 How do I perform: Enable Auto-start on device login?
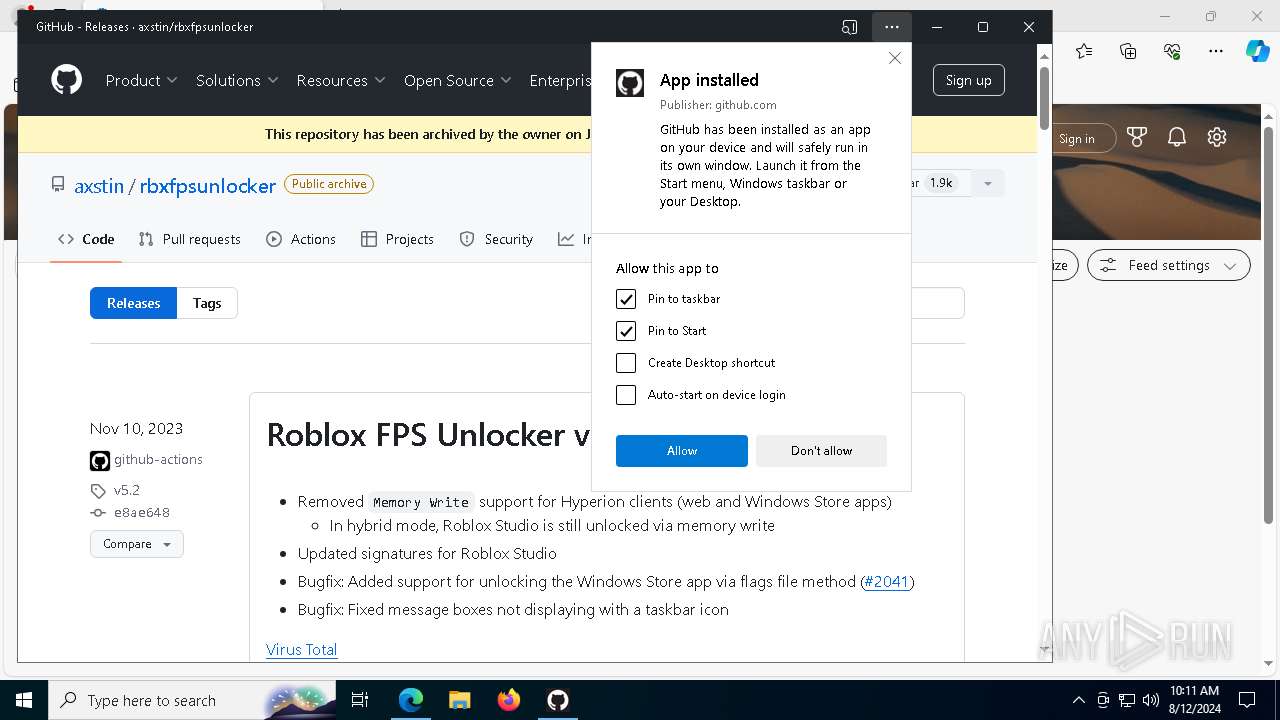click(x=626, y=395)
